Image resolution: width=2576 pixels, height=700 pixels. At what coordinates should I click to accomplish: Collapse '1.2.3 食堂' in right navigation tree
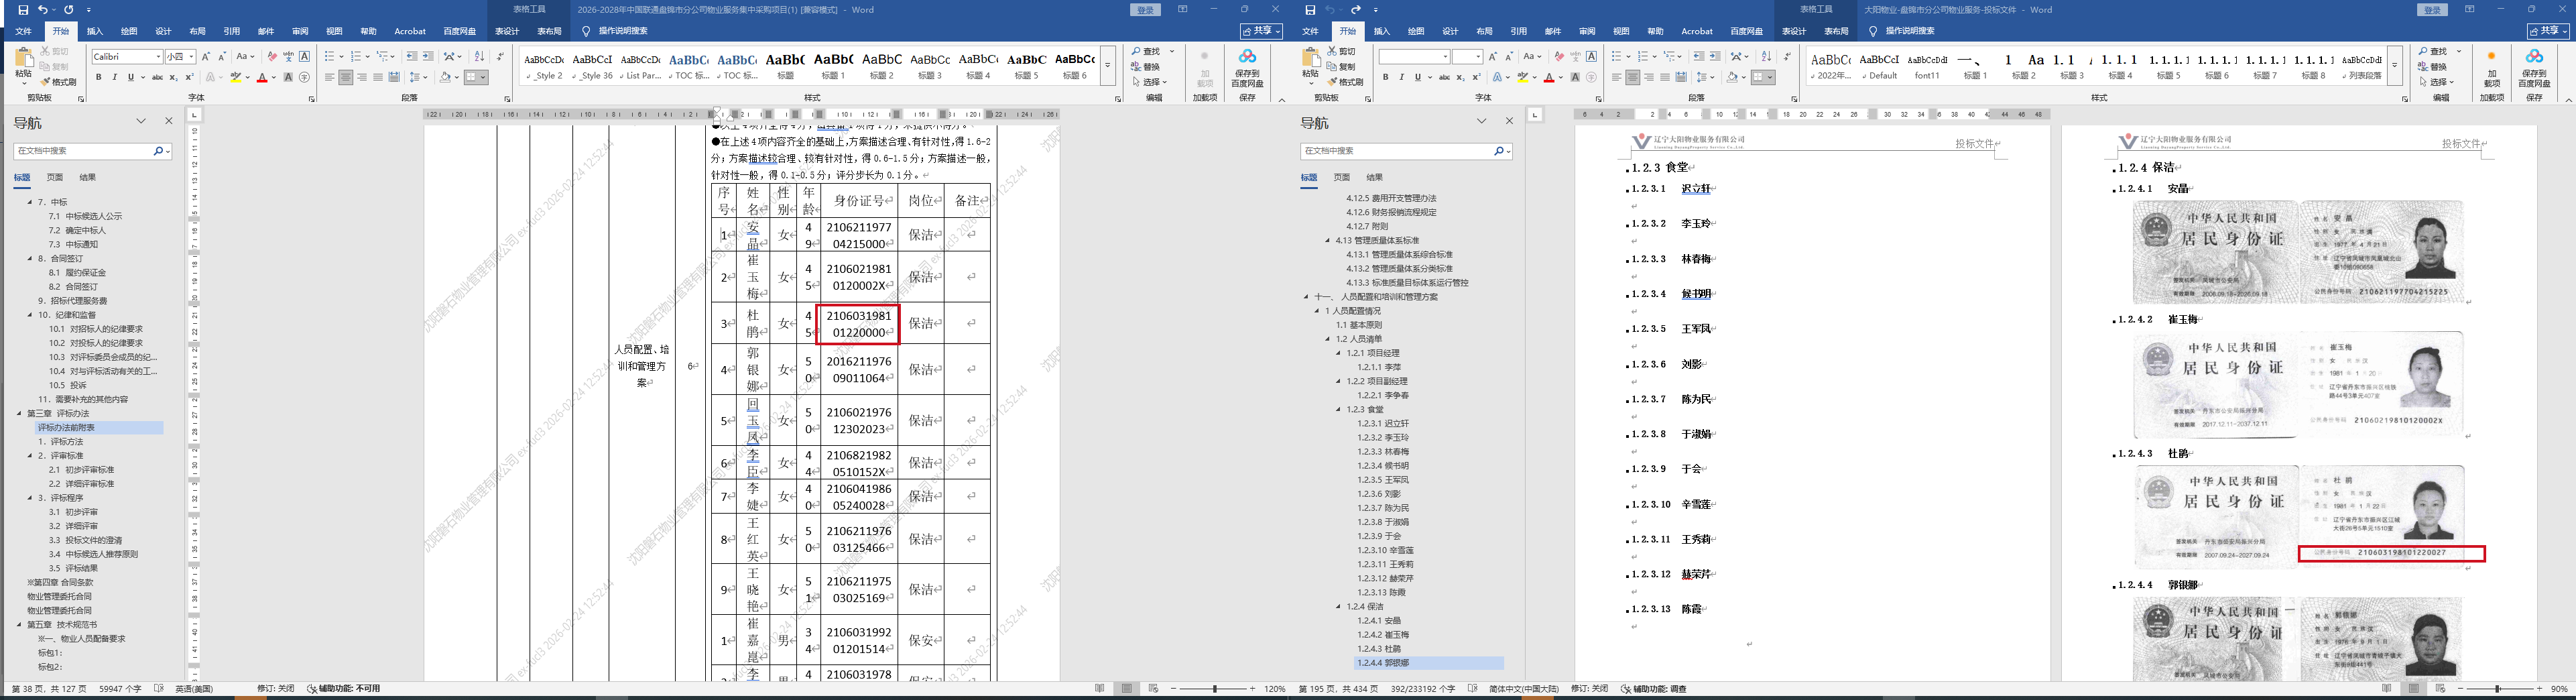[x=1339, y=410]
